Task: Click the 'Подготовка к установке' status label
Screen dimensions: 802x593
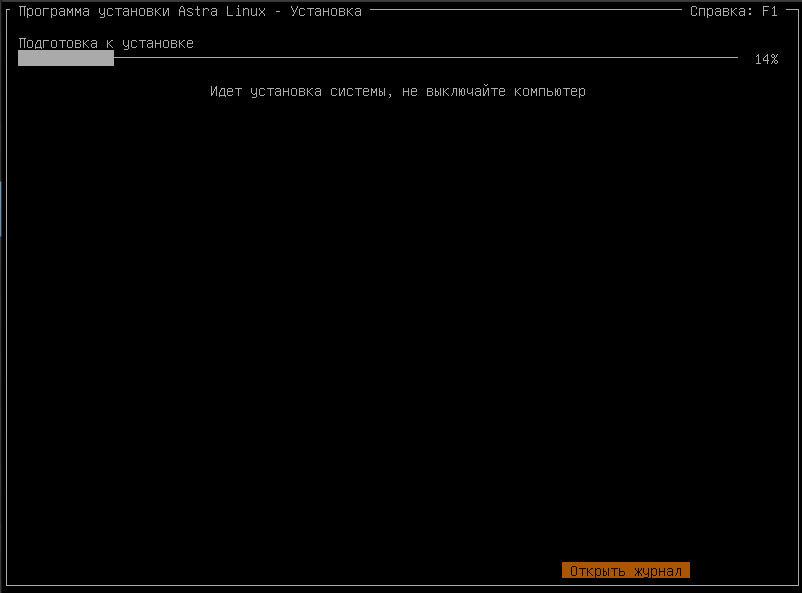Action: [x=106, y=43]
